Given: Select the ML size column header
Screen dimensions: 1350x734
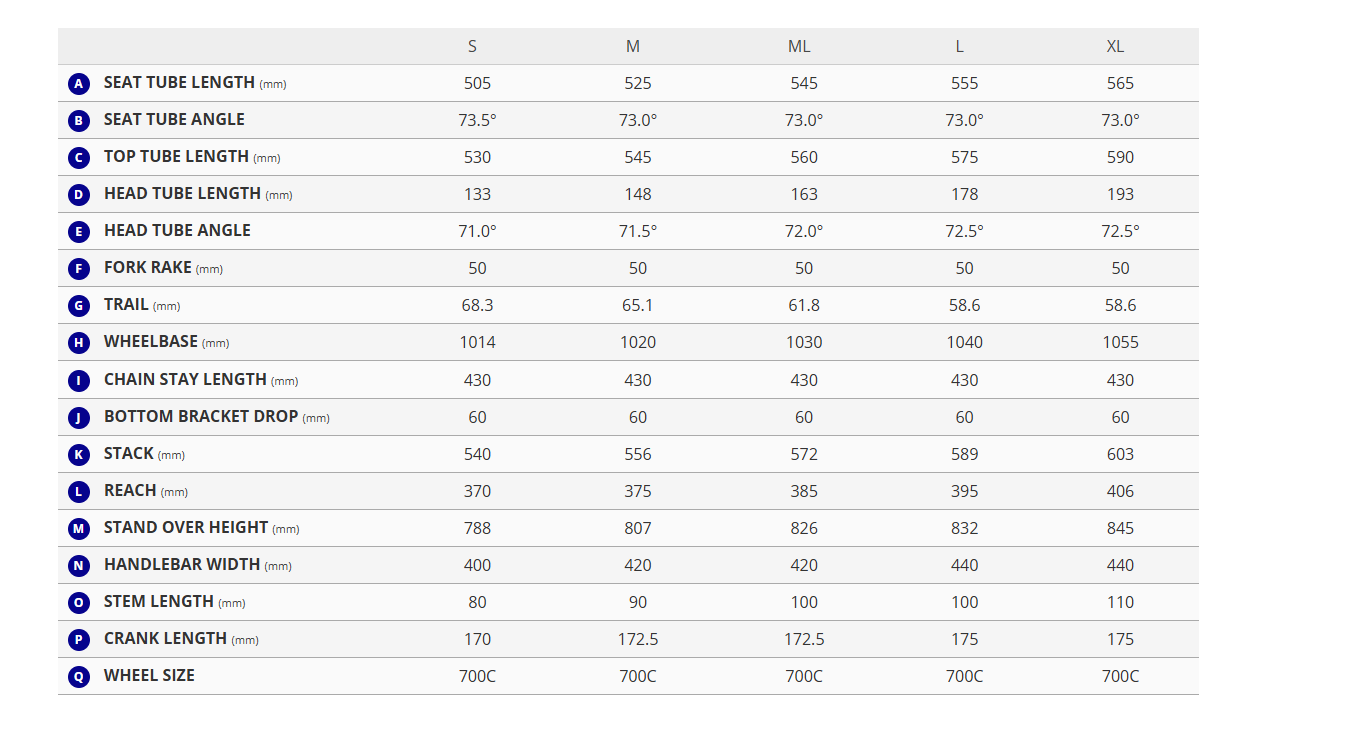Looking at the screenshot, I should pyautogui.click(x=799, y=47).
